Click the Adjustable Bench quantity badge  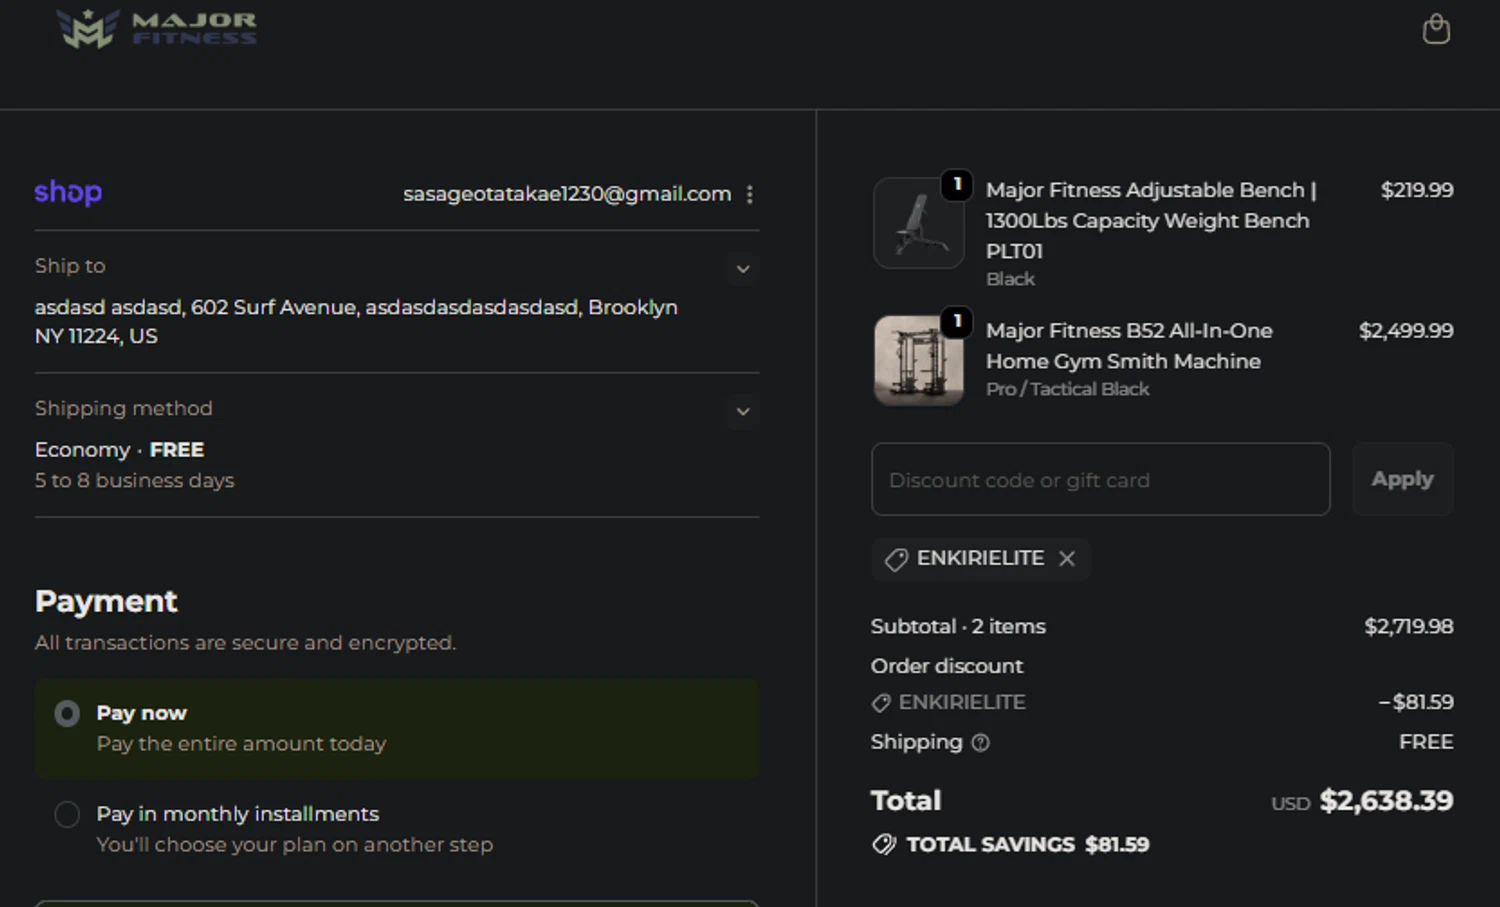[x=957, y=184]
